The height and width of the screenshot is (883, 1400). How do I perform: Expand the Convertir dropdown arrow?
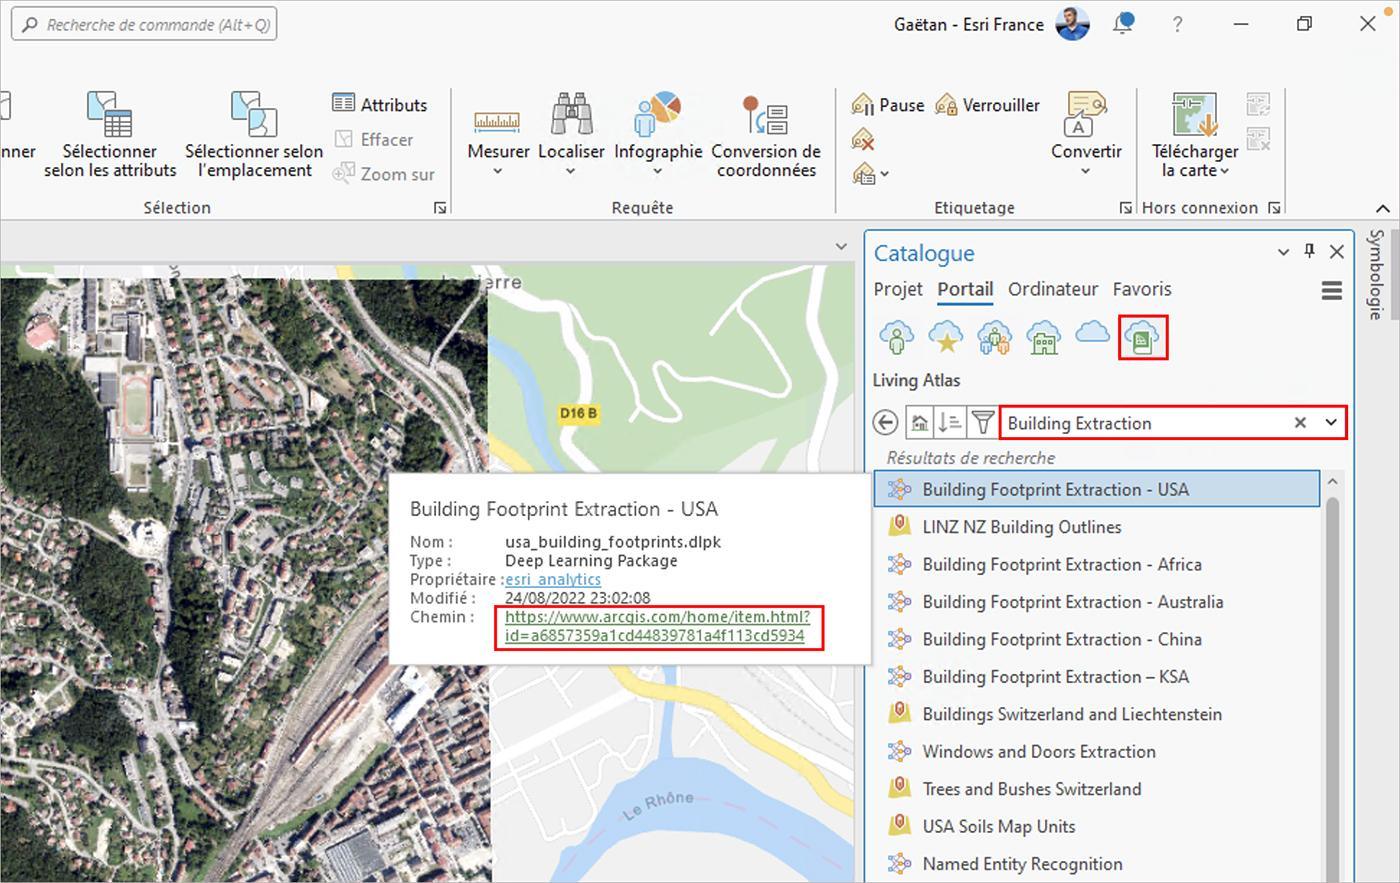[x=1086, y=171]
